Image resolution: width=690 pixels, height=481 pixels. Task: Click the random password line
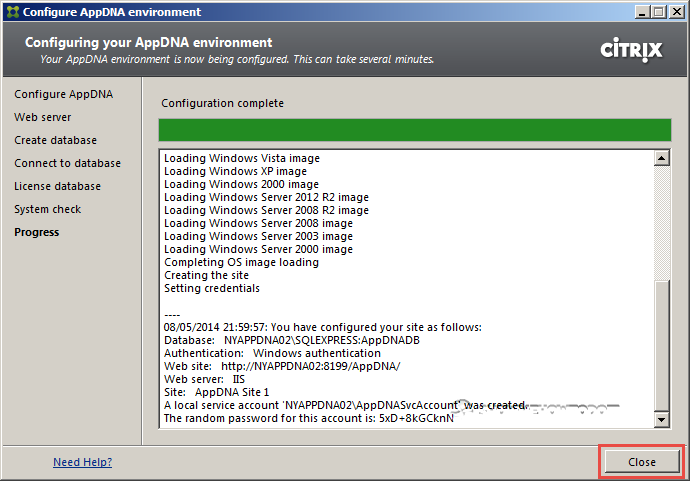308,418
